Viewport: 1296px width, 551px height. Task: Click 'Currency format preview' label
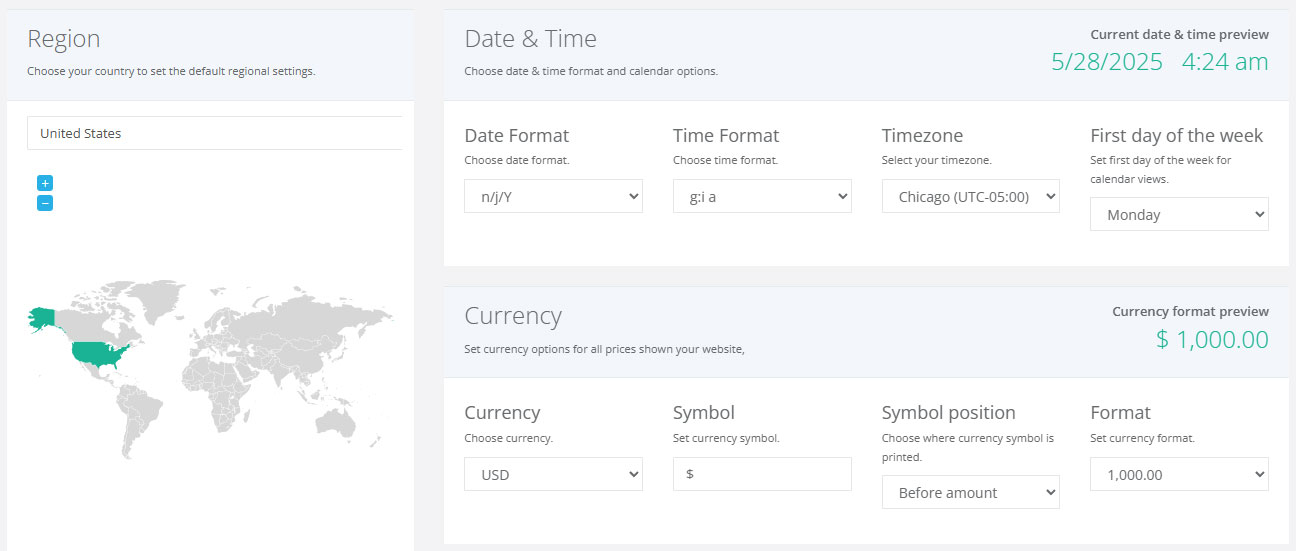1190,311
